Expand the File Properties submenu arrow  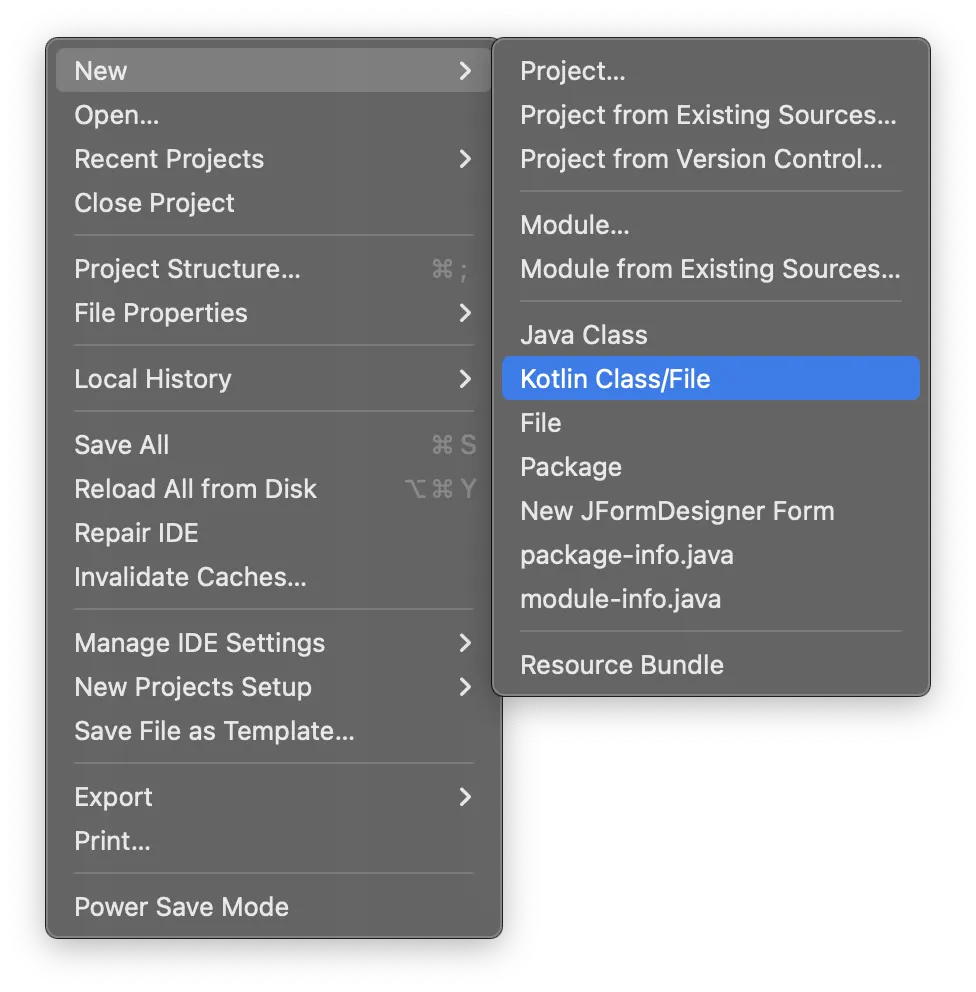(464, 313)
